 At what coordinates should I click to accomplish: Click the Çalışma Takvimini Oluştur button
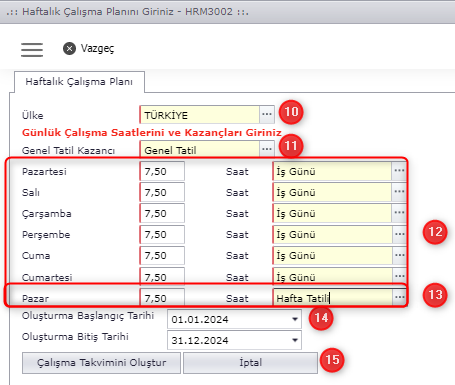coord(101,363)
